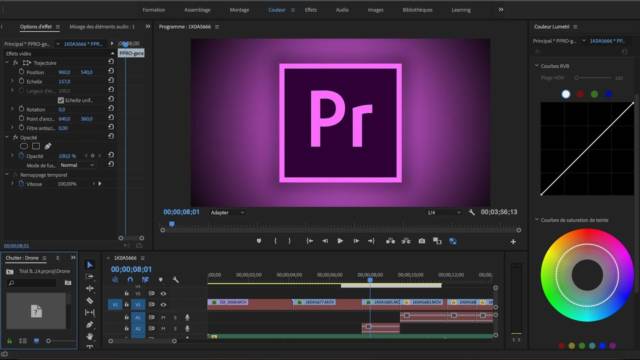640x360 pixels.
Task: Open the Adapter zoom dropdown
Action: 227,212
